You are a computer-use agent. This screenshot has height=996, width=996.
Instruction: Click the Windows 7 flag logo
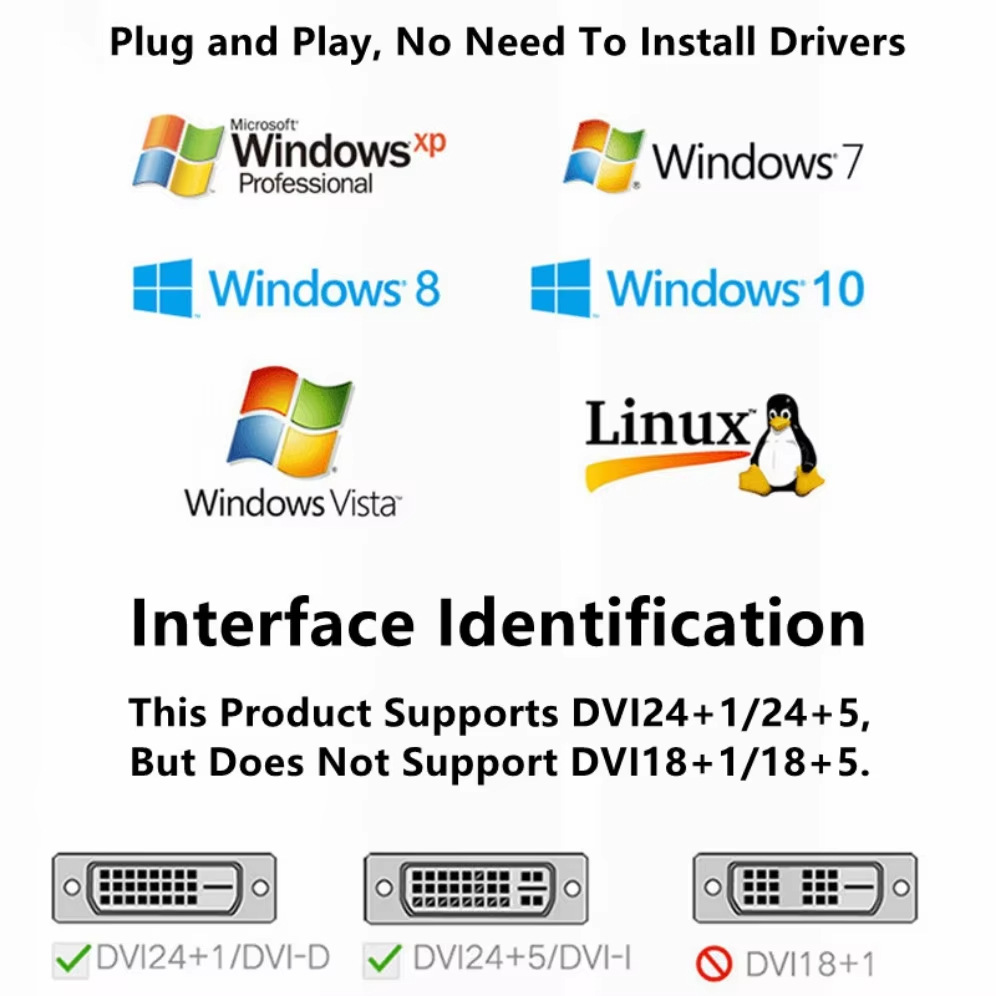click(604, 156)
